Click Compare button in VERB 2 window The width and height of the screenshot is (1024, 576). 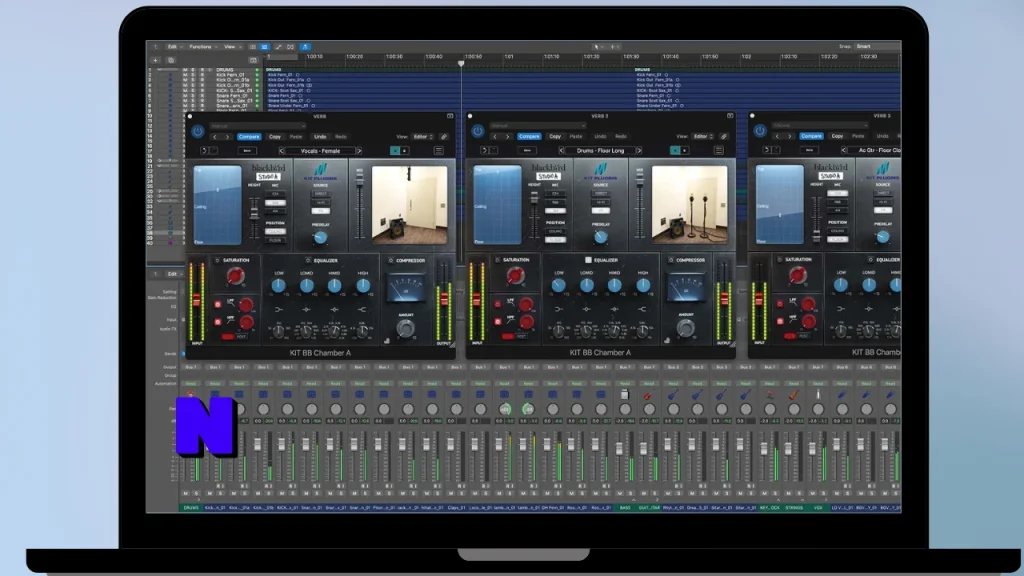click(x=529, y=136)
